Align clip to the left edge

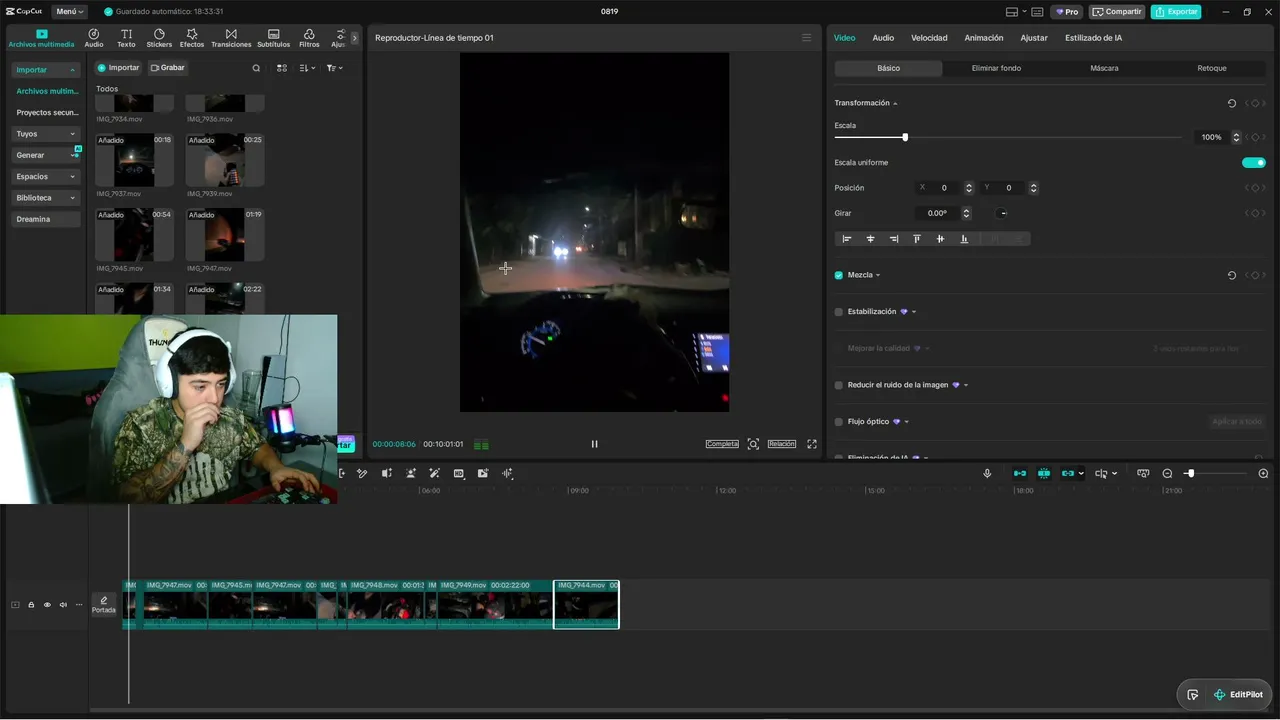point(847,239)
